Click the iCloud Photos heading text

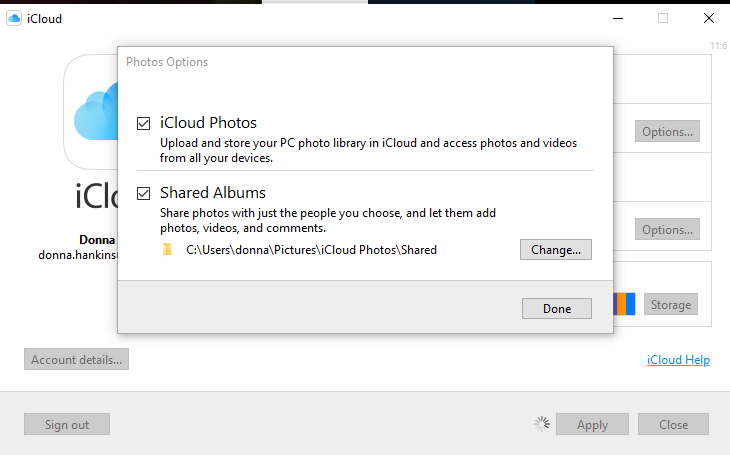pos(208,122)
